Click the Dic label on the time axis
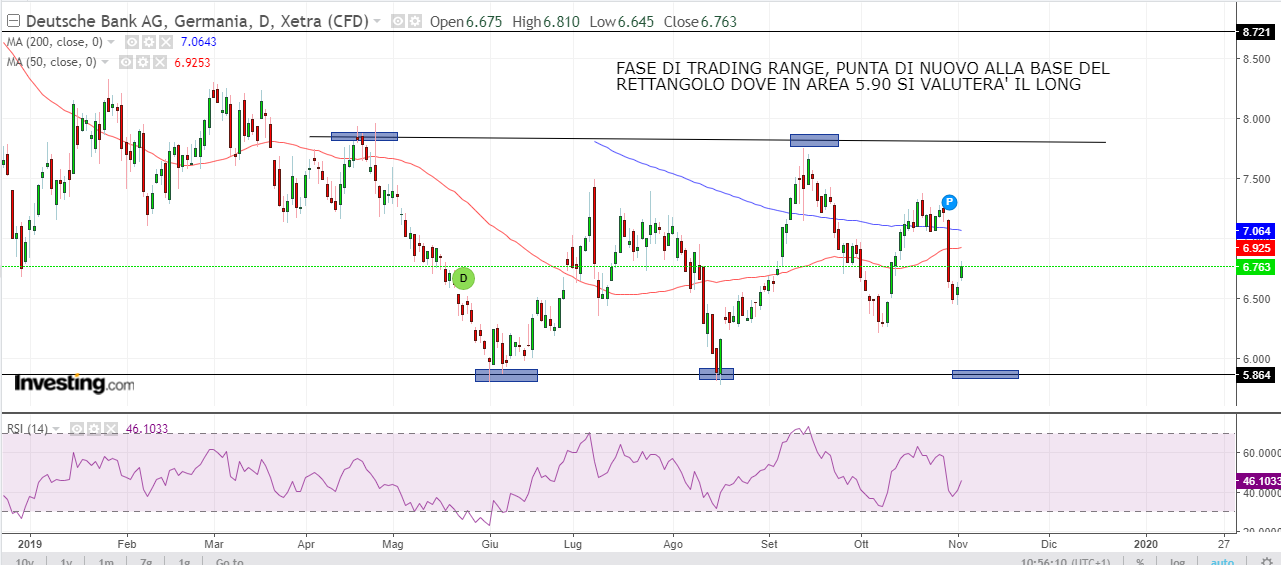Image resolution: width=1281 pixels, height=565 pixels. [1048, 545]
